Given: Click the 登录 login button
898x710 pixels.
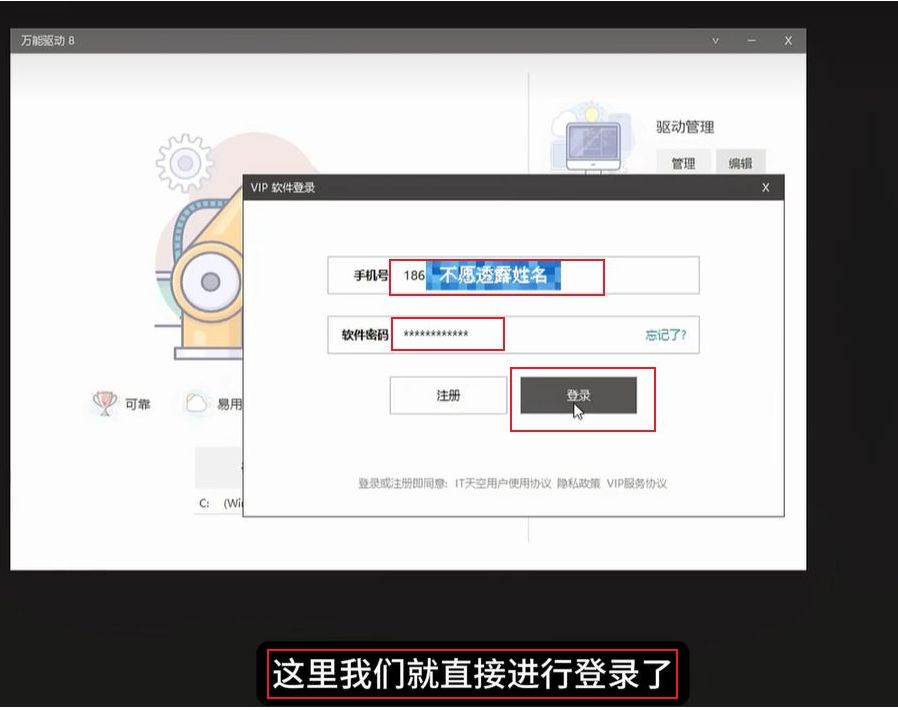Looking at the screenshot, I should pos(578,396).
